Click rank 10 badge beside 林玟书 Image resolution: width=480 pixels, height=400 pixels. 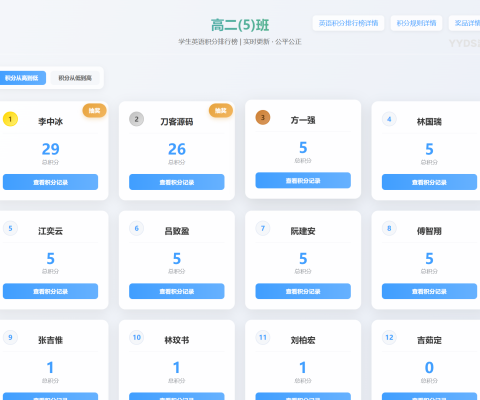(x=136, y=337)
